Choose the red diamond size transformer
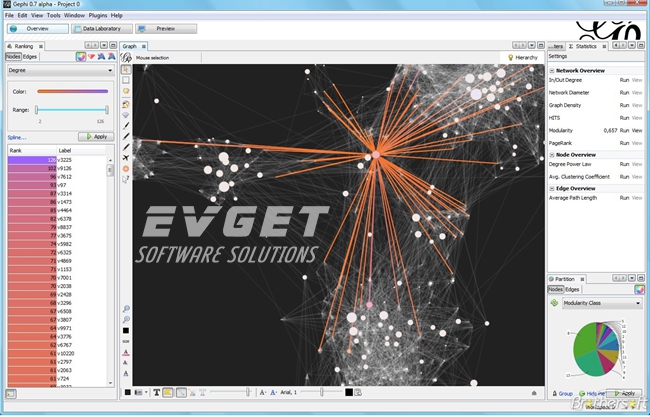650x417 pixels. 91,57
